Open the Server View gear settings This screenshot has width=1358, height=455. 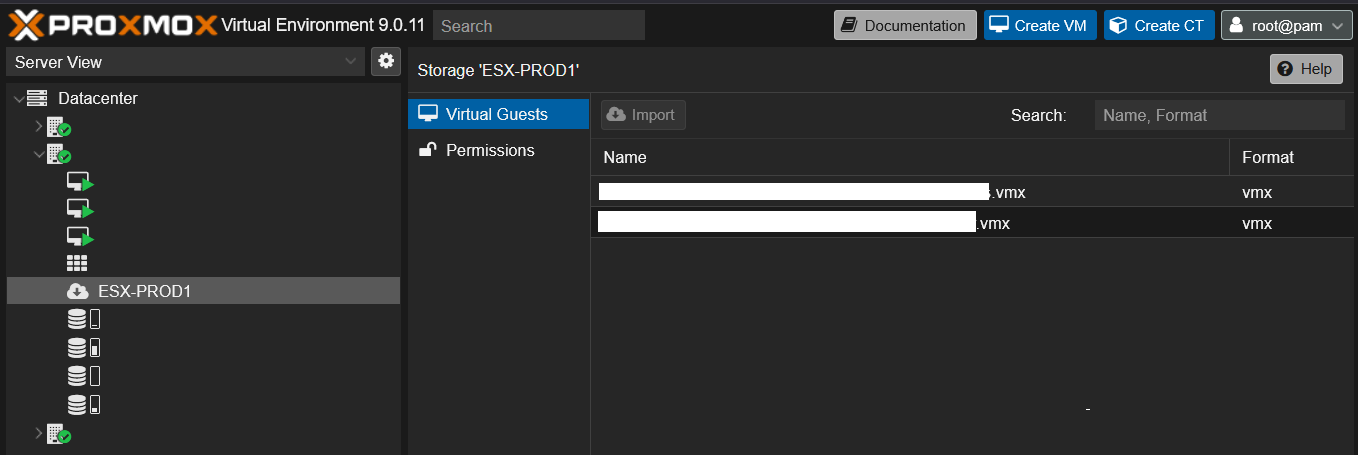click(385, 61)
